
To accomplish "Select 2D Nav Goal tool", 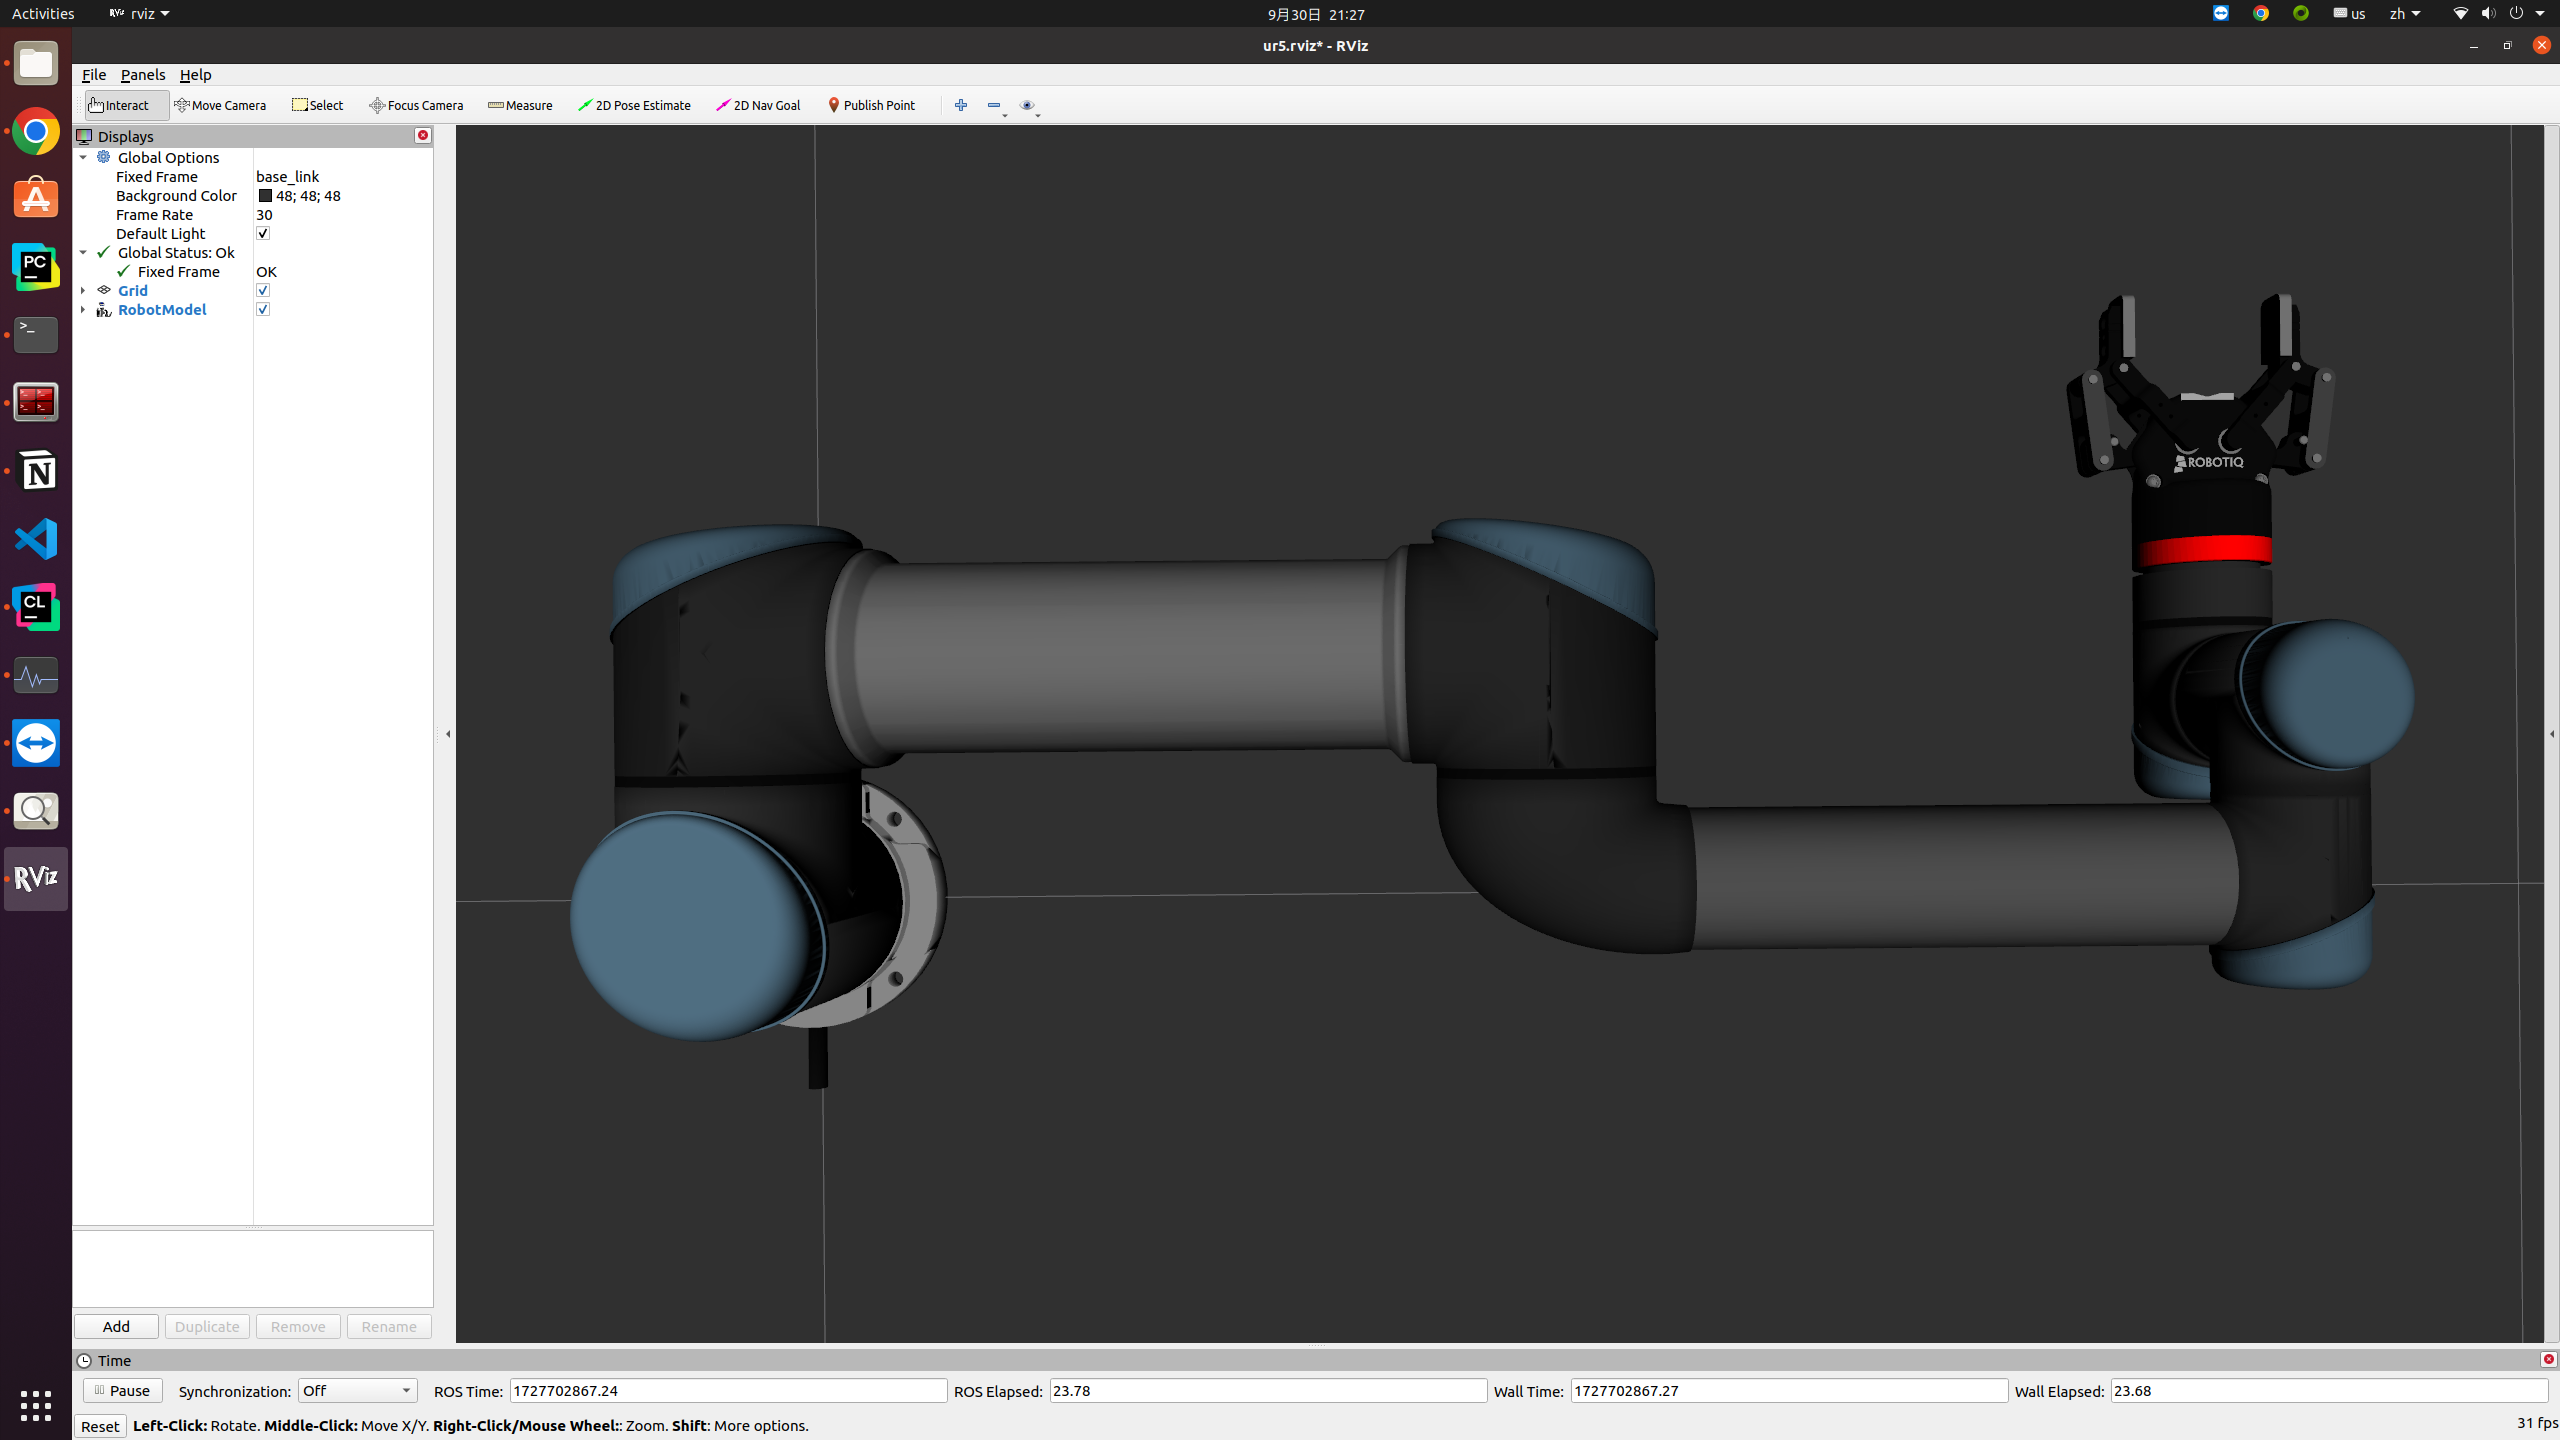I will (758, 105).
